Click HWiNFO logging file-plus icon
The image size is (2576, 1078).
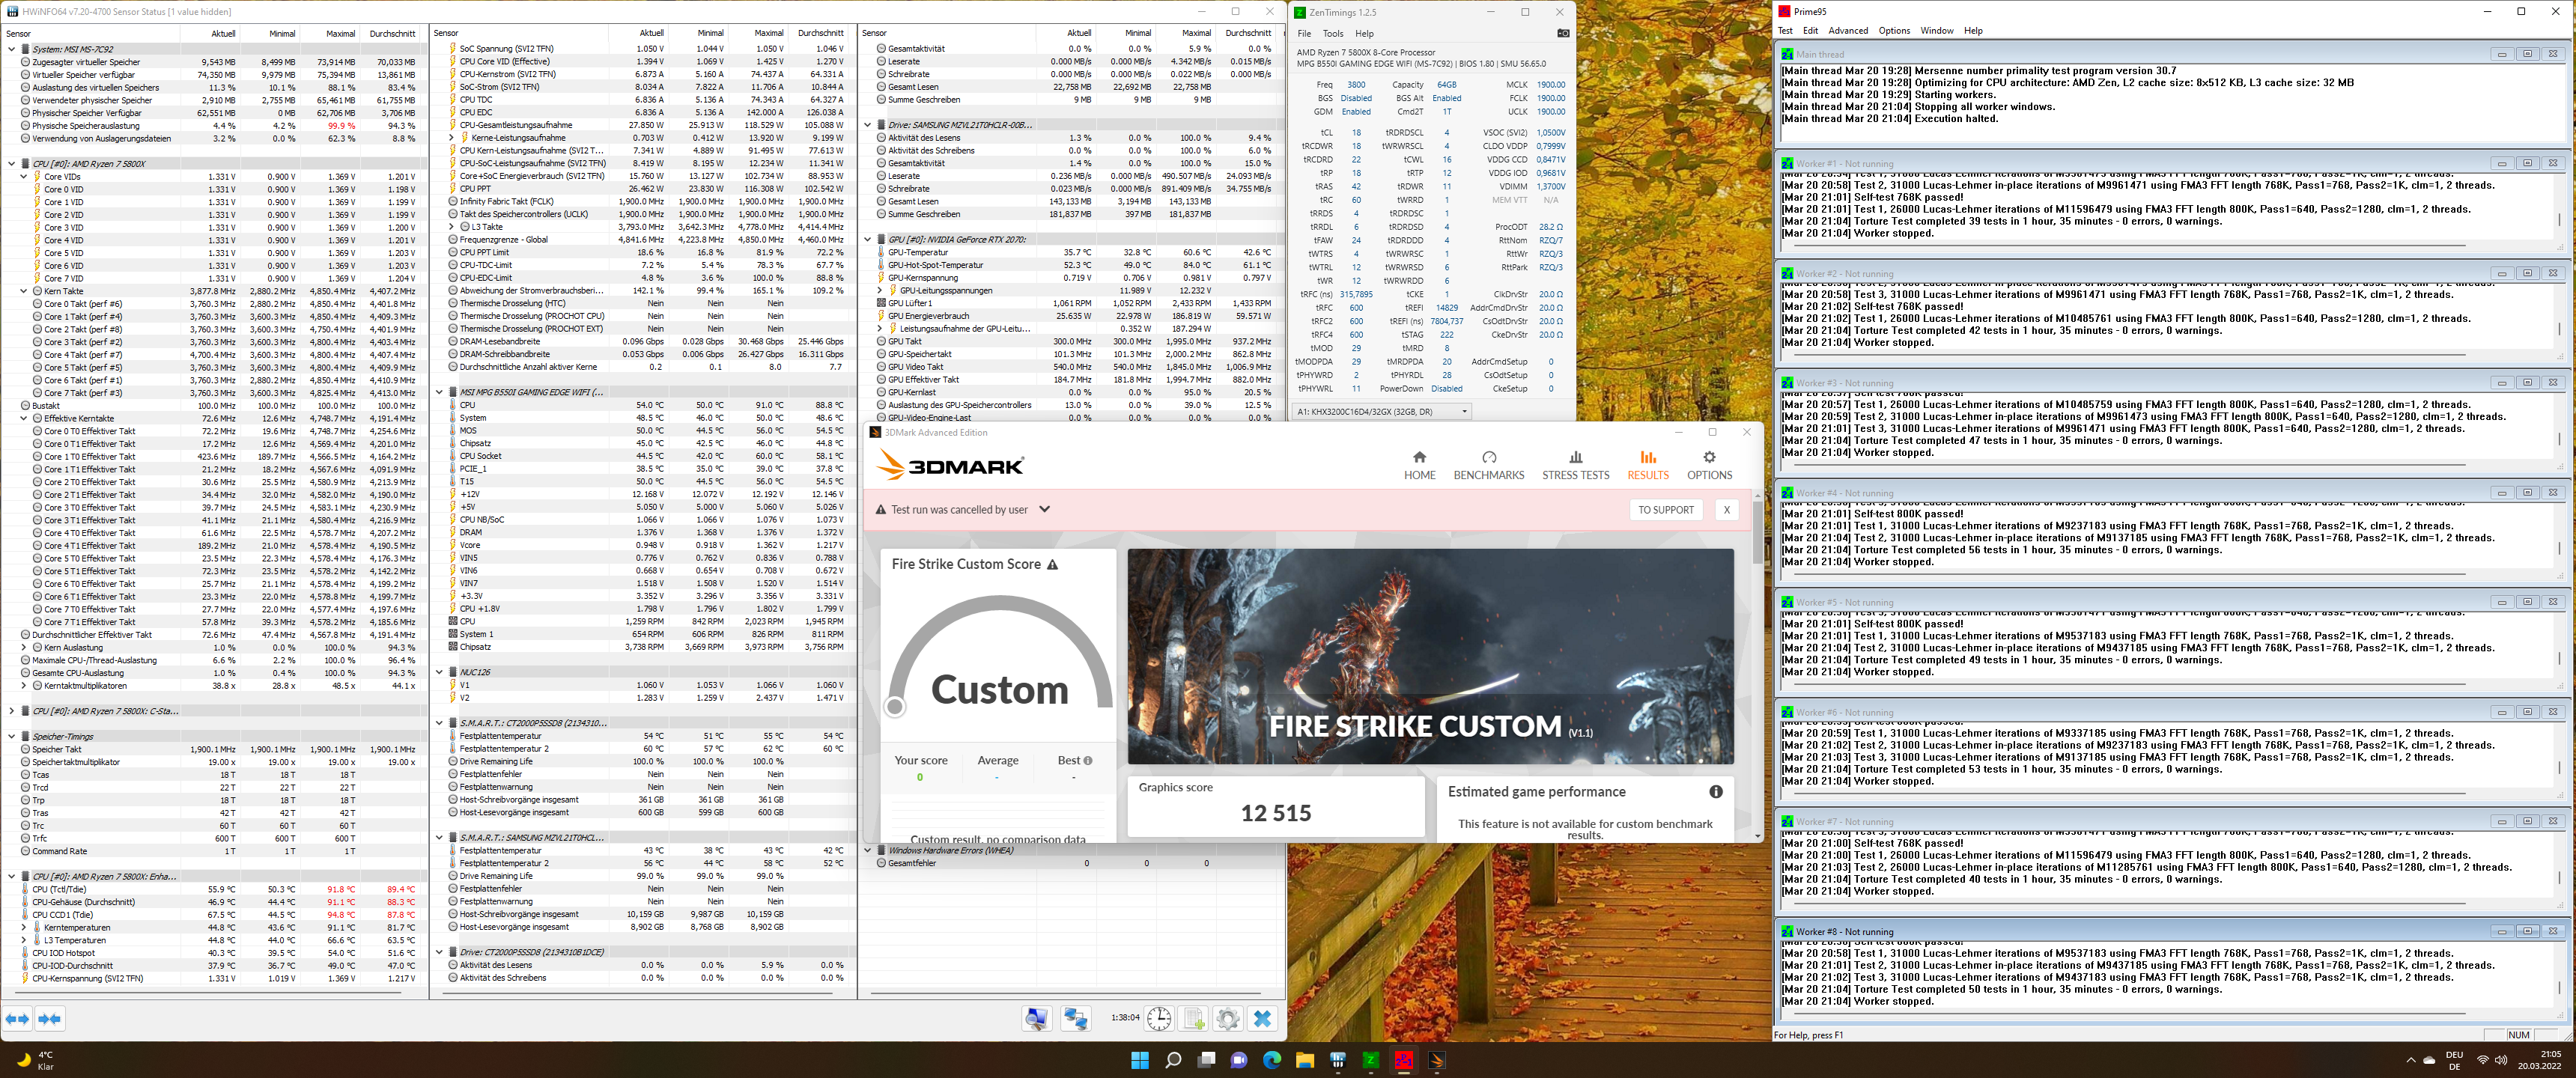1194,1019
